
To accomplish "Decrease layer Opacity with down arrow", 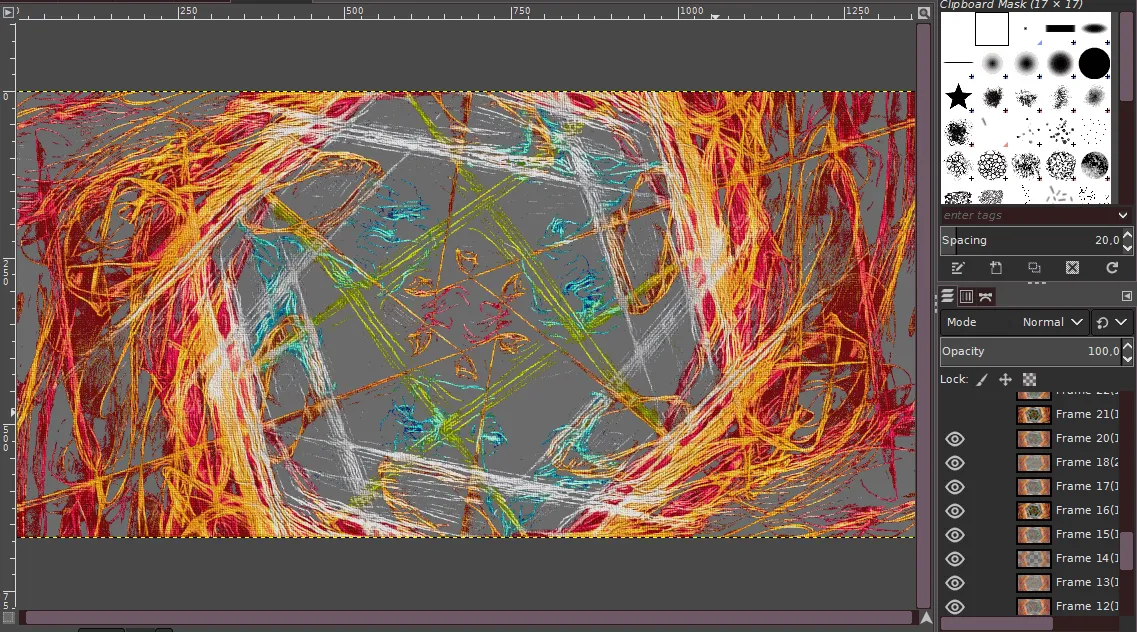I will [x=1127, y=358].
